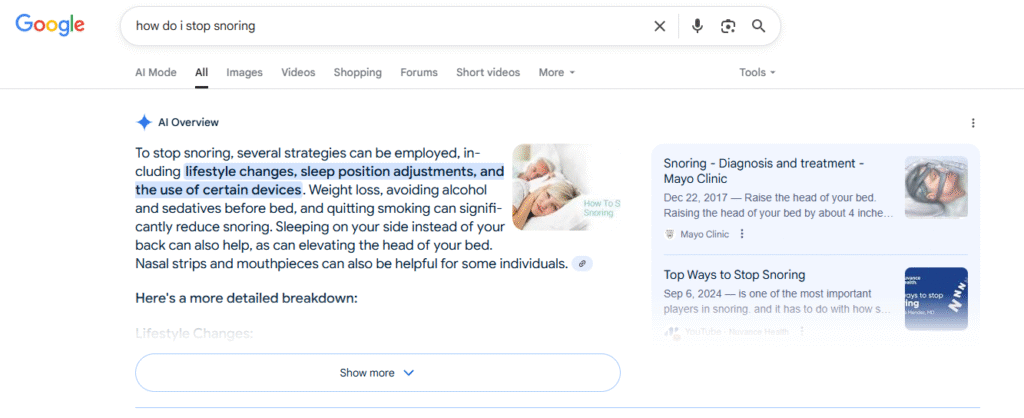Image resolution: width=1024 pixels, height=418 pixels.
Task: Start voice search with microphone icon
Action: (x=697, y=26)
